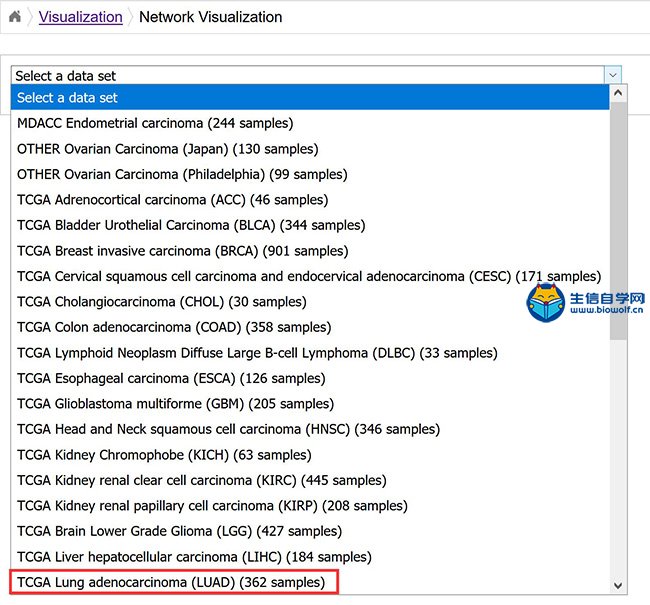Pick OTHER Ovarian Carcinoma (Philadelphia) dataset
The height and width of the screenshot is (605, 650).
(x=310, y=174)
